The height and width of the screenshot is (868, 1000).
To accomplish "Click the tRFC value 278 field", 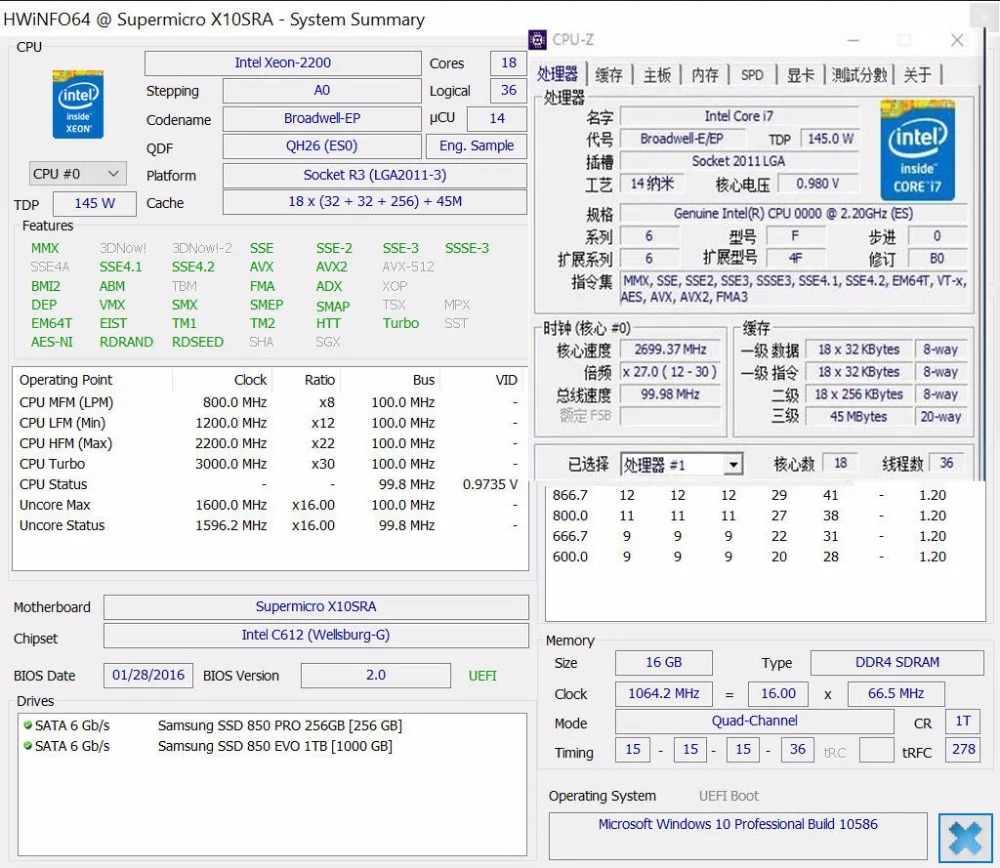I will [963, 749].
